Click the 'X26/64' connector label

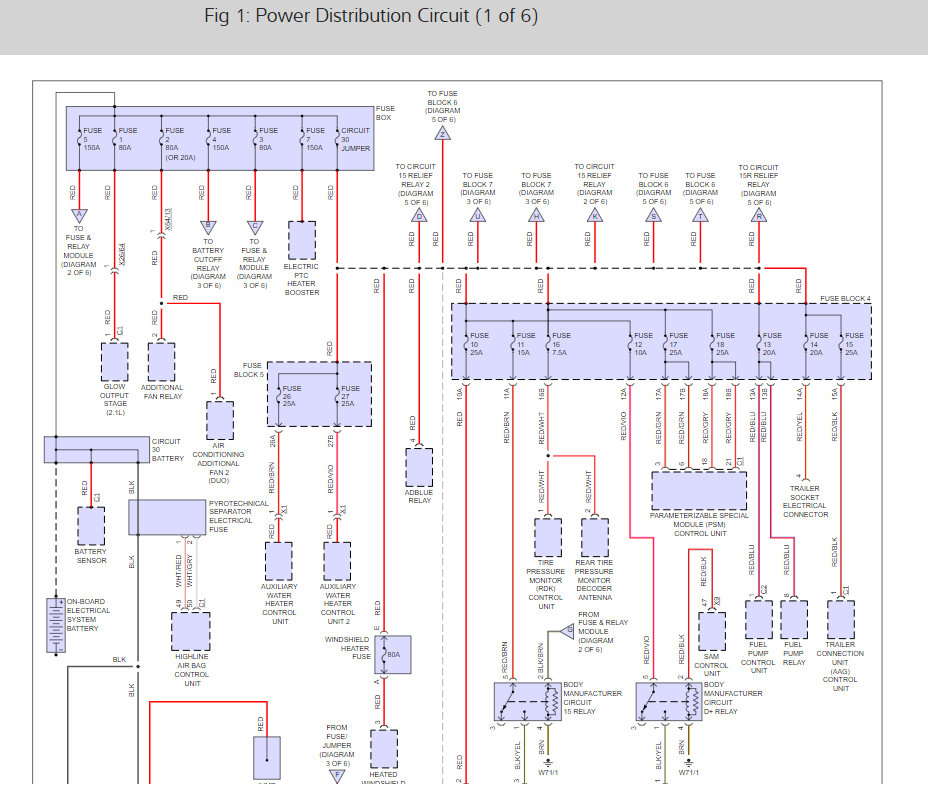122,254
